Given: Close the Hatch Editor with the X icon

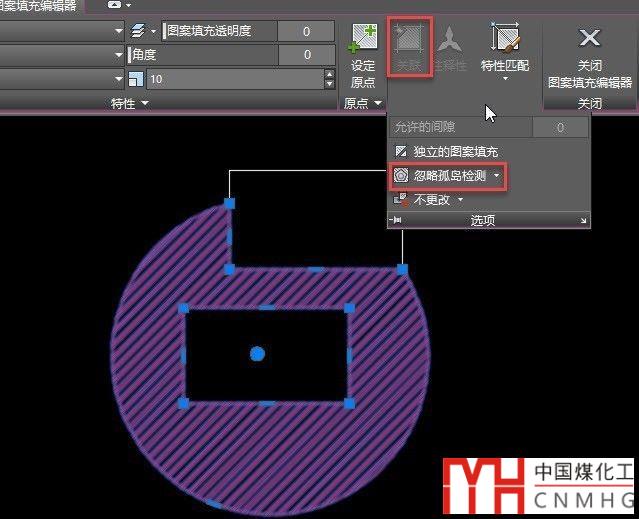Looking at the screenshot, I should [590, 38].
